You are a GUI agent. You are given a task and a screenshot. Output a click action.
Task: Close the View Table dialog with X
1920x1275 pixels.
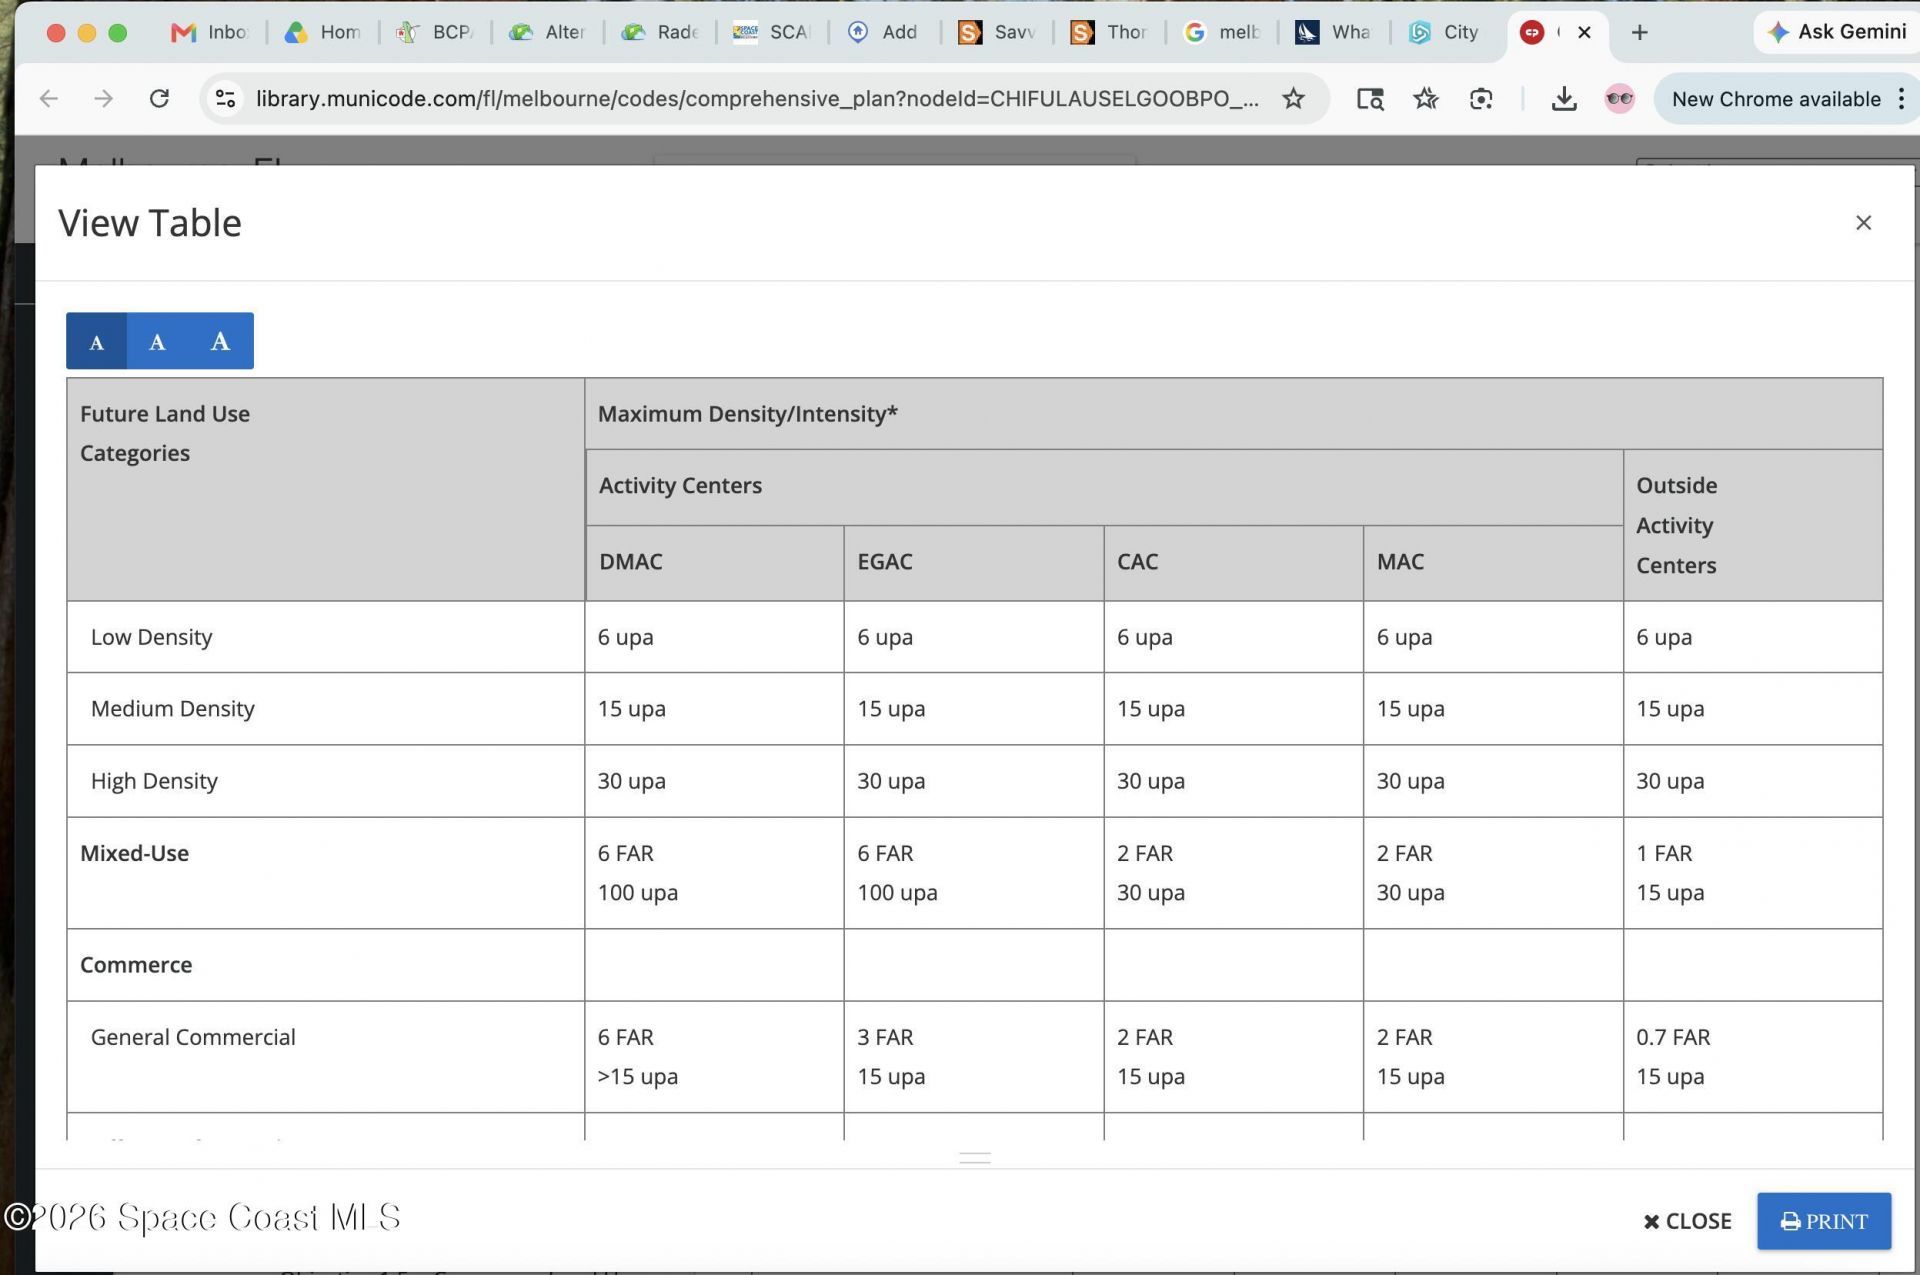click(x=1863, y=222)
